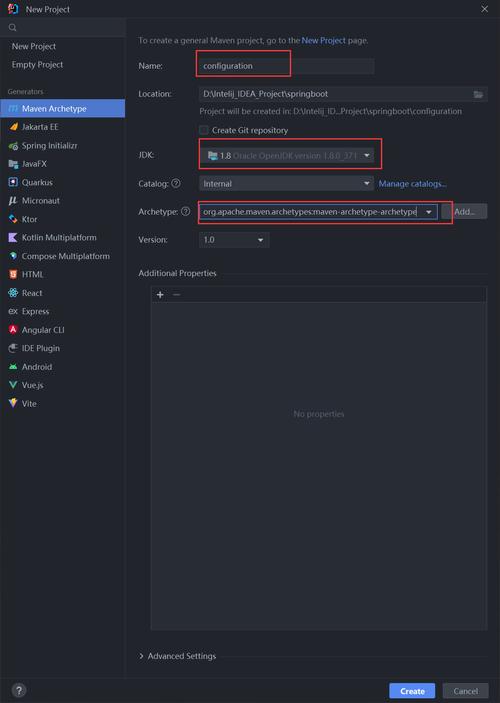Click the Create button

click(x=412, y=691)
